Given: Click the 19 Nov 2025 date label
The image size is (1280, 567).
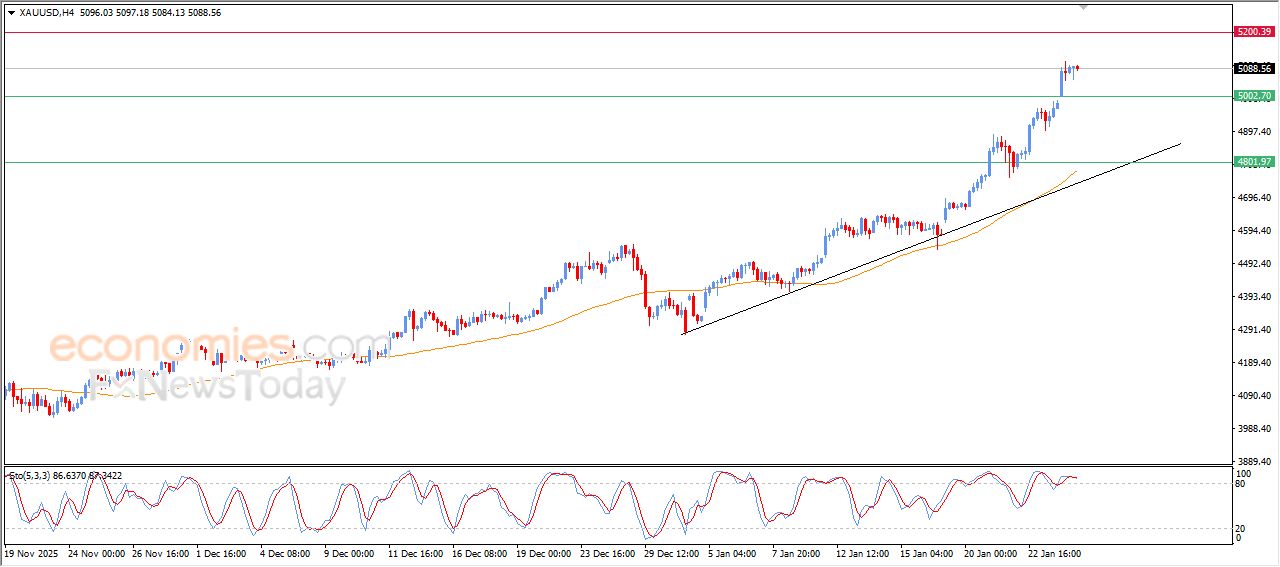Looking at the screenshot, I should pos(32,552).
